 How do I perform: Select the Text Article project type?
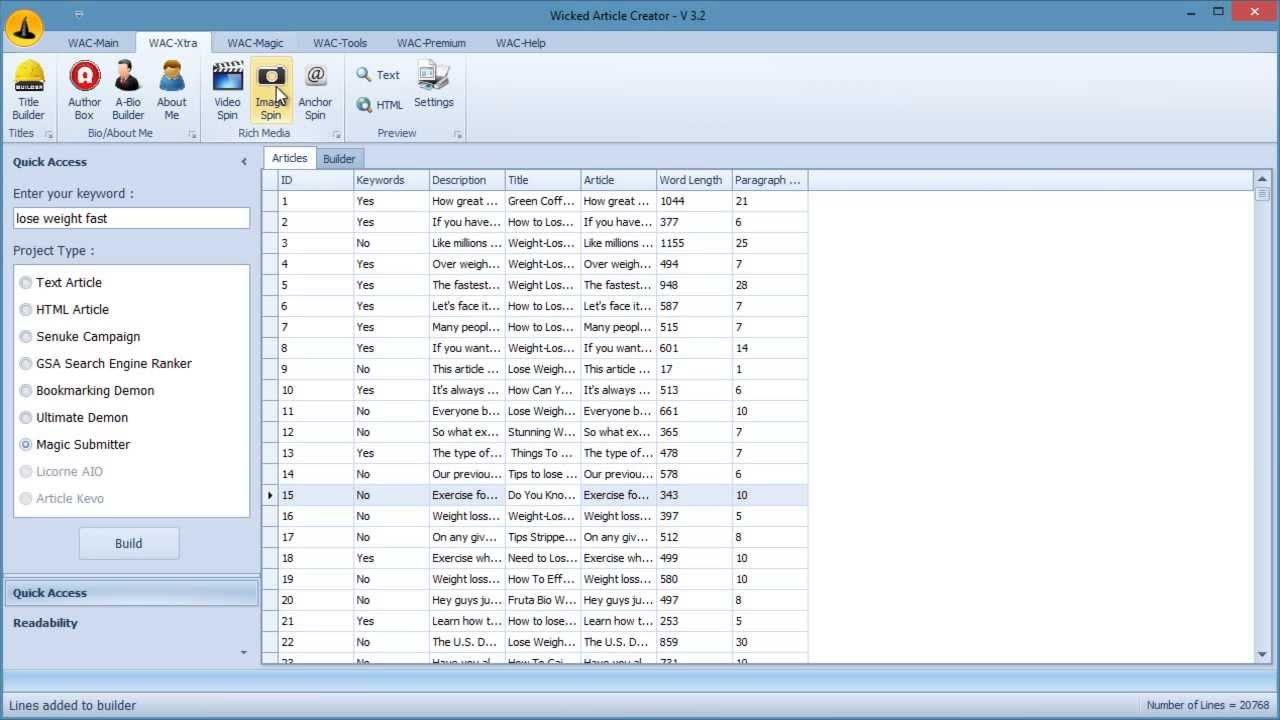pos(61,283)
